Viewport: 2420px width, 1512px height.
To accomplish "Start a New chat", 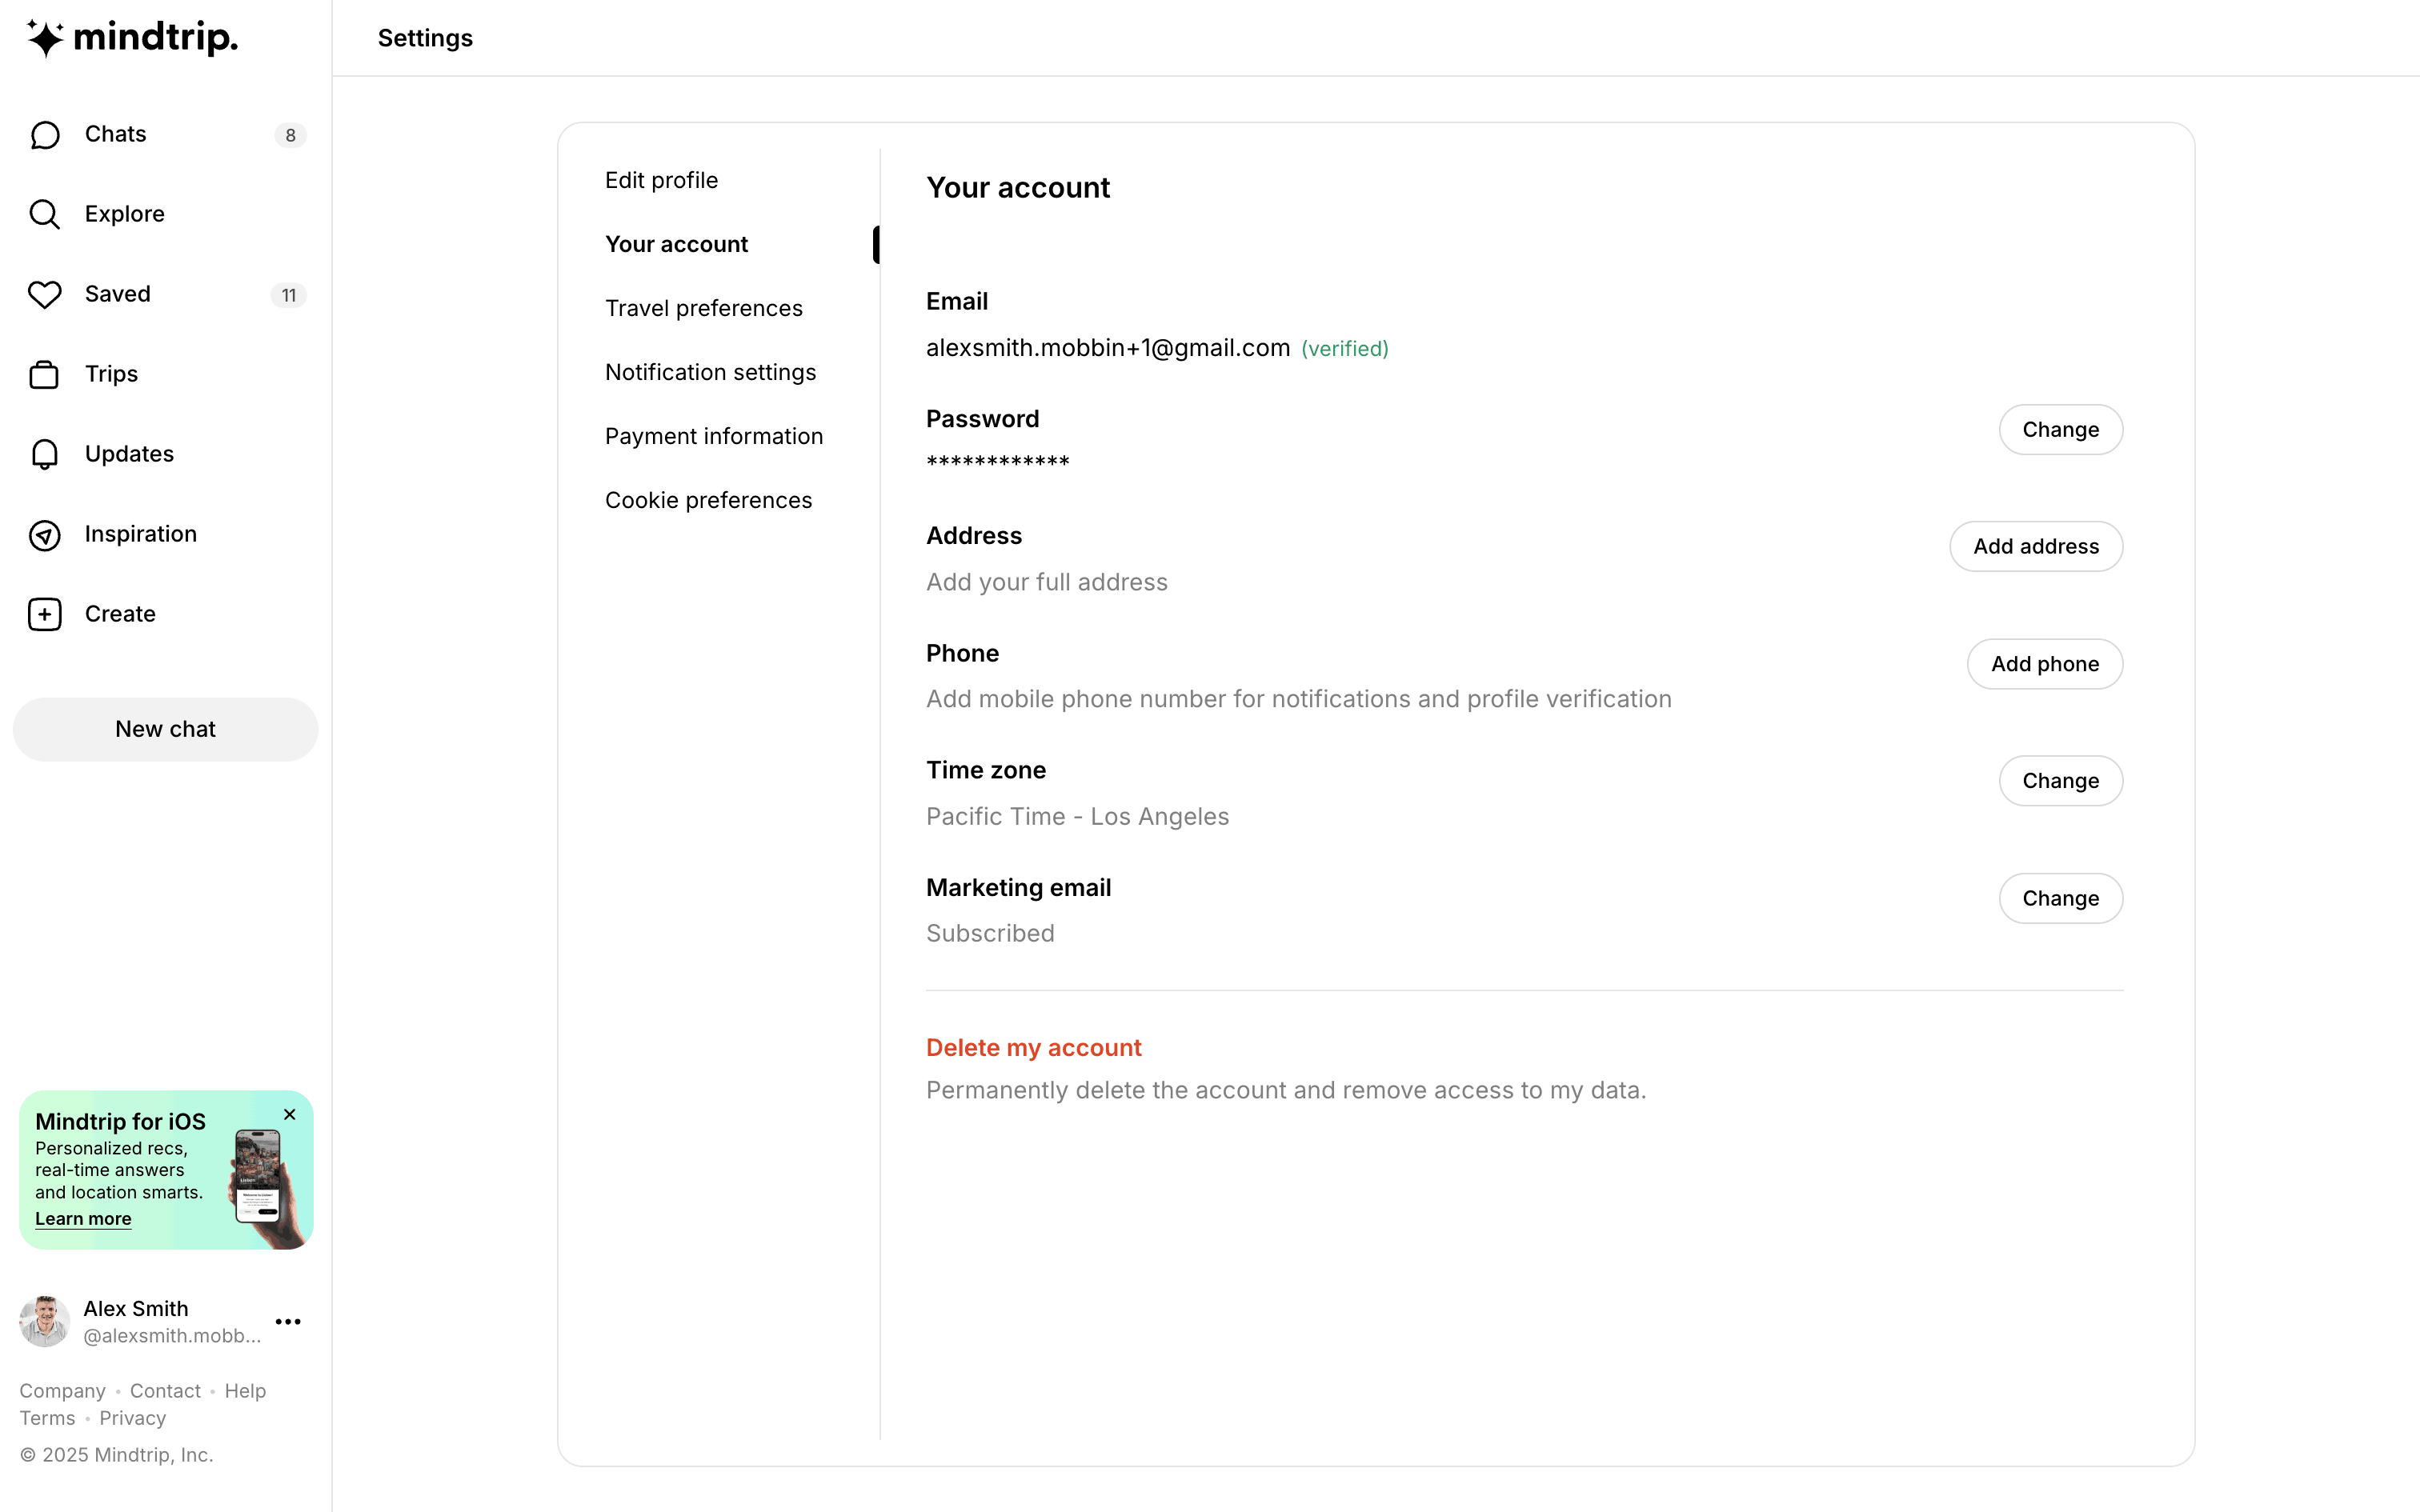I will (x=165, y=729).
